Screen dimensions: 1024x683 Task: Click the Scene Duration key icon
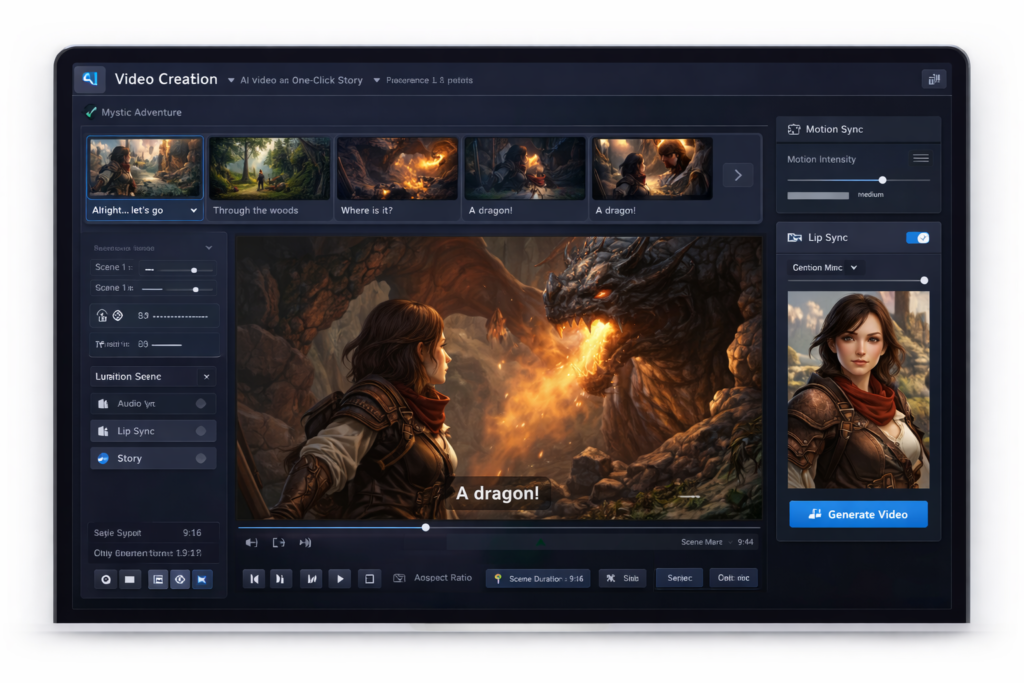pyautogui.click(x=498, y=578)
